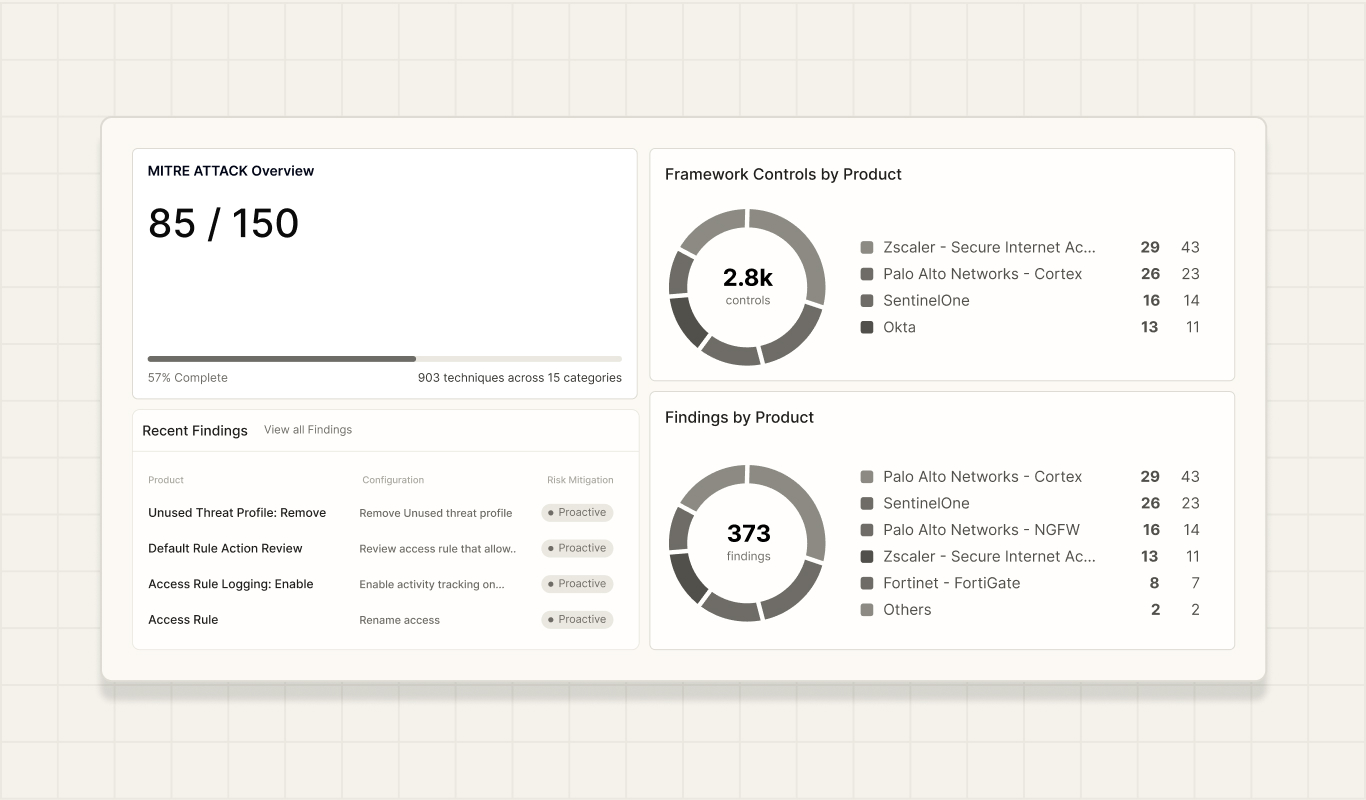Click the Product column header

[166, 480]
